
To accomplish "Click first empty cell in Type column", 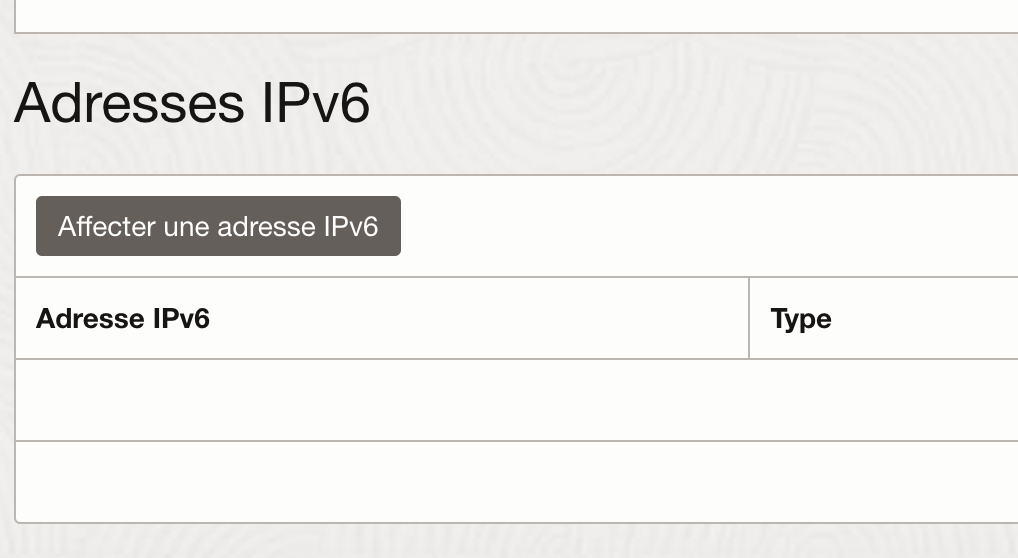I will point(884,400).
